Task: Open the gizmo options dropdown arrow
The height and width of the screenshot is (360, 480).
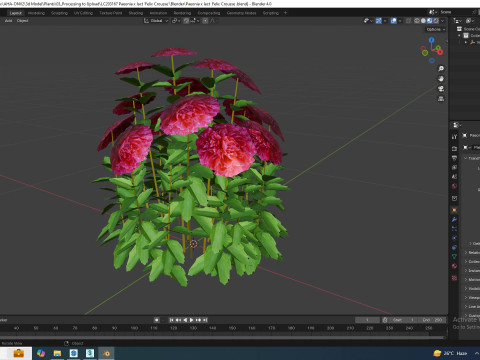Action: click(x=385, y=21)
